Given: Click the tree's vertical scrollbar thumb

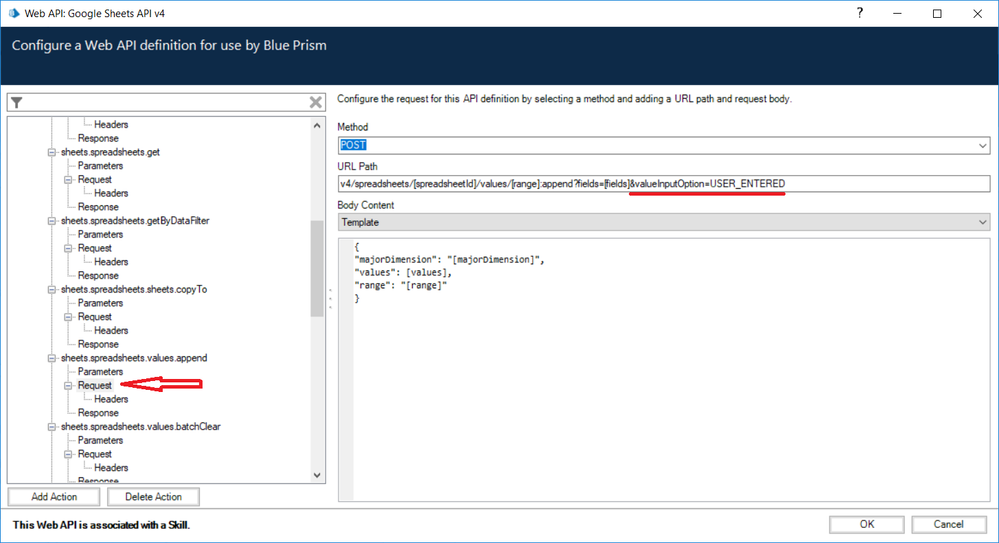Looking at the screenshot, I should (x=318, y=268).
